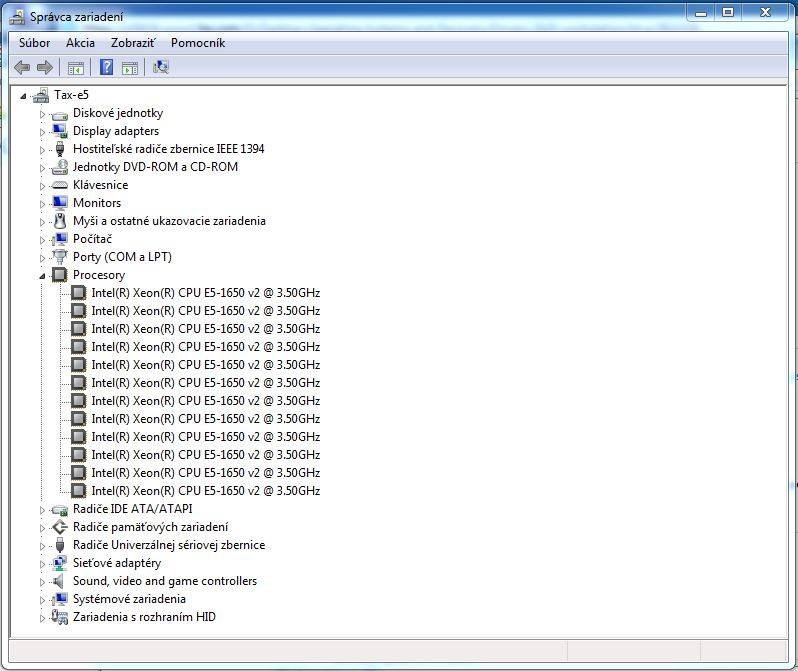Click the Systémové zariadenia icon
The height and width of the screenshot is (671, 798).
(60, 599)
